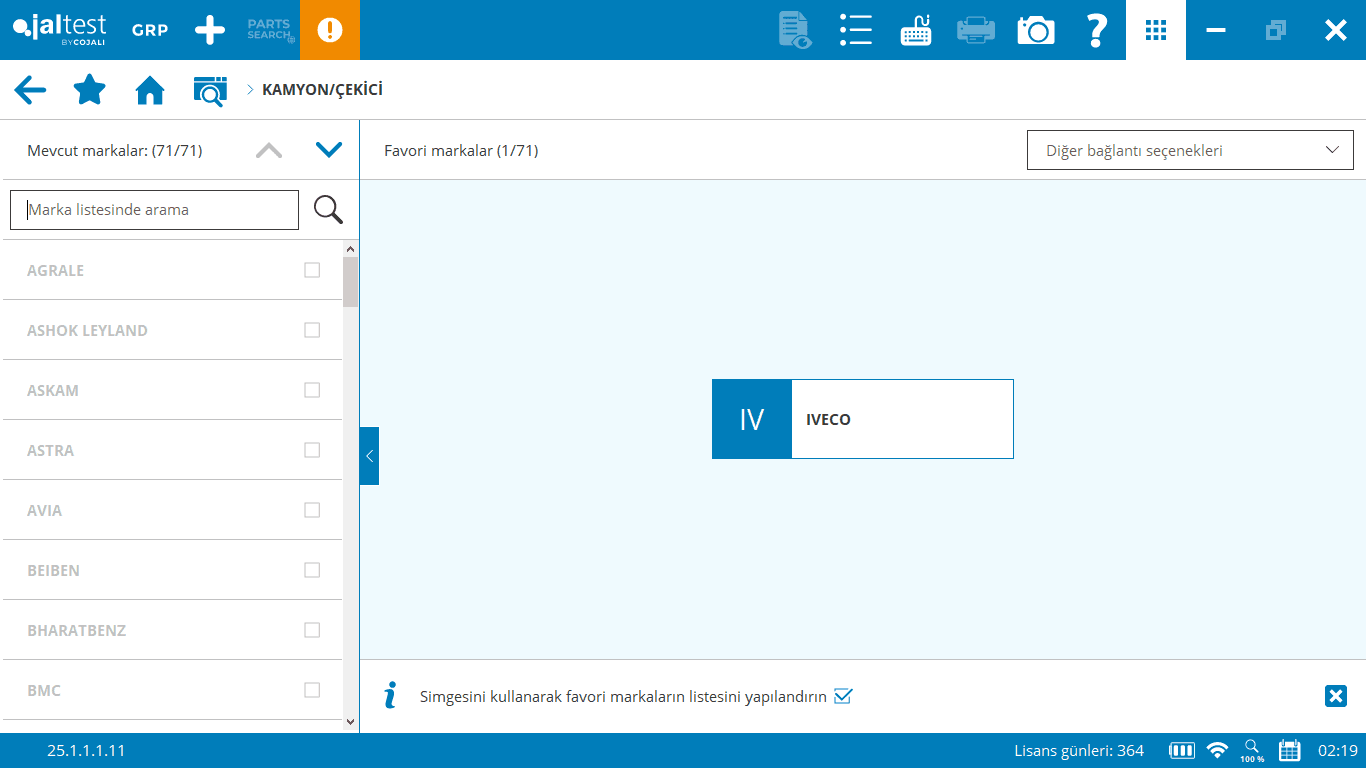Screen dimensions: 1366x768
Task: Click the orange warning alert icon
Action: tap(329, 30)
